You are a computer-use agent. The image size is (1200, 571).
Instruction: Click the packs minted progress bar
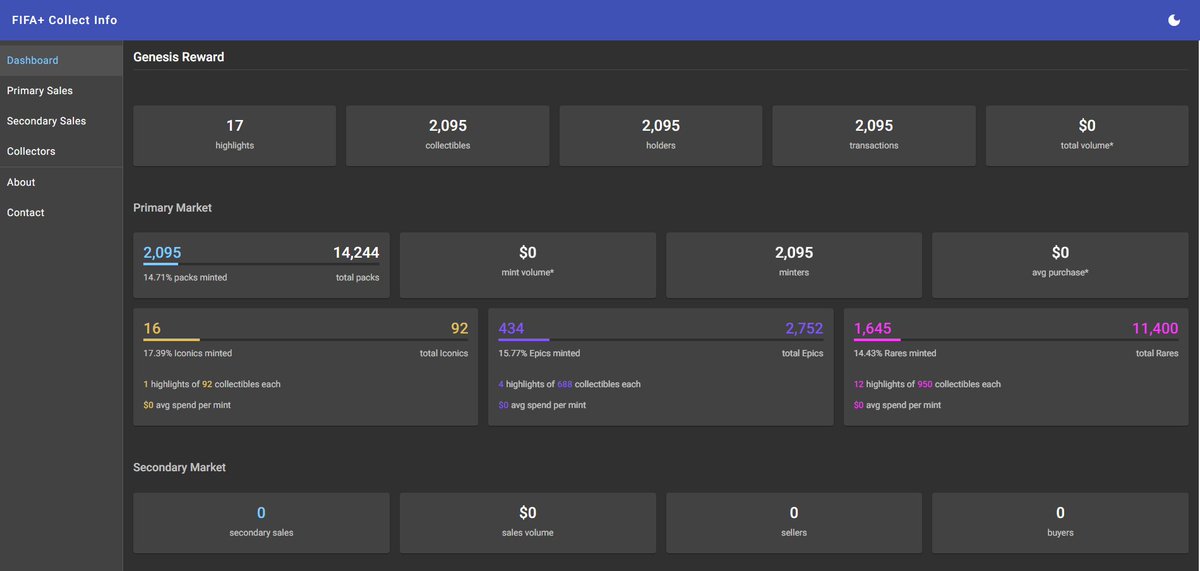[x=261, y=264]
